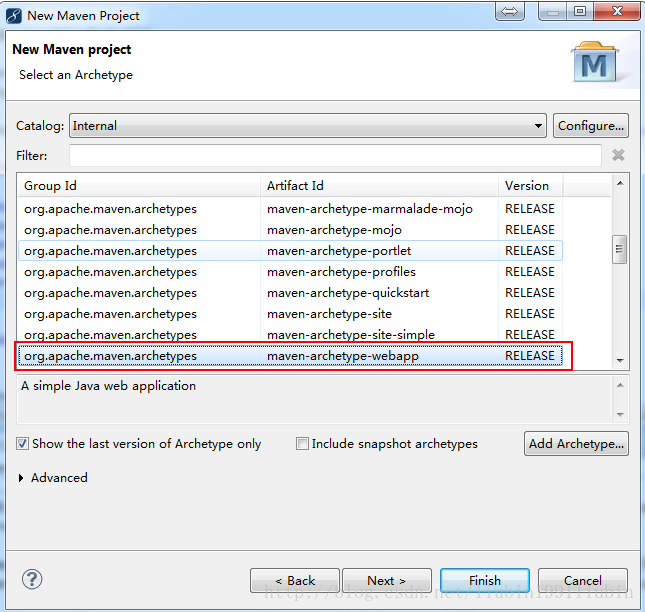The image size is (645, 612).
Task: Sort by the Artifact Id column header
Action: point(379,185)
